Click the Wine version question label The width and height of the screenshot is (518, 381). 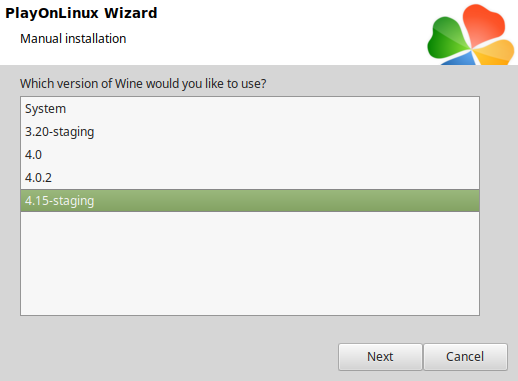coord(143,84)
